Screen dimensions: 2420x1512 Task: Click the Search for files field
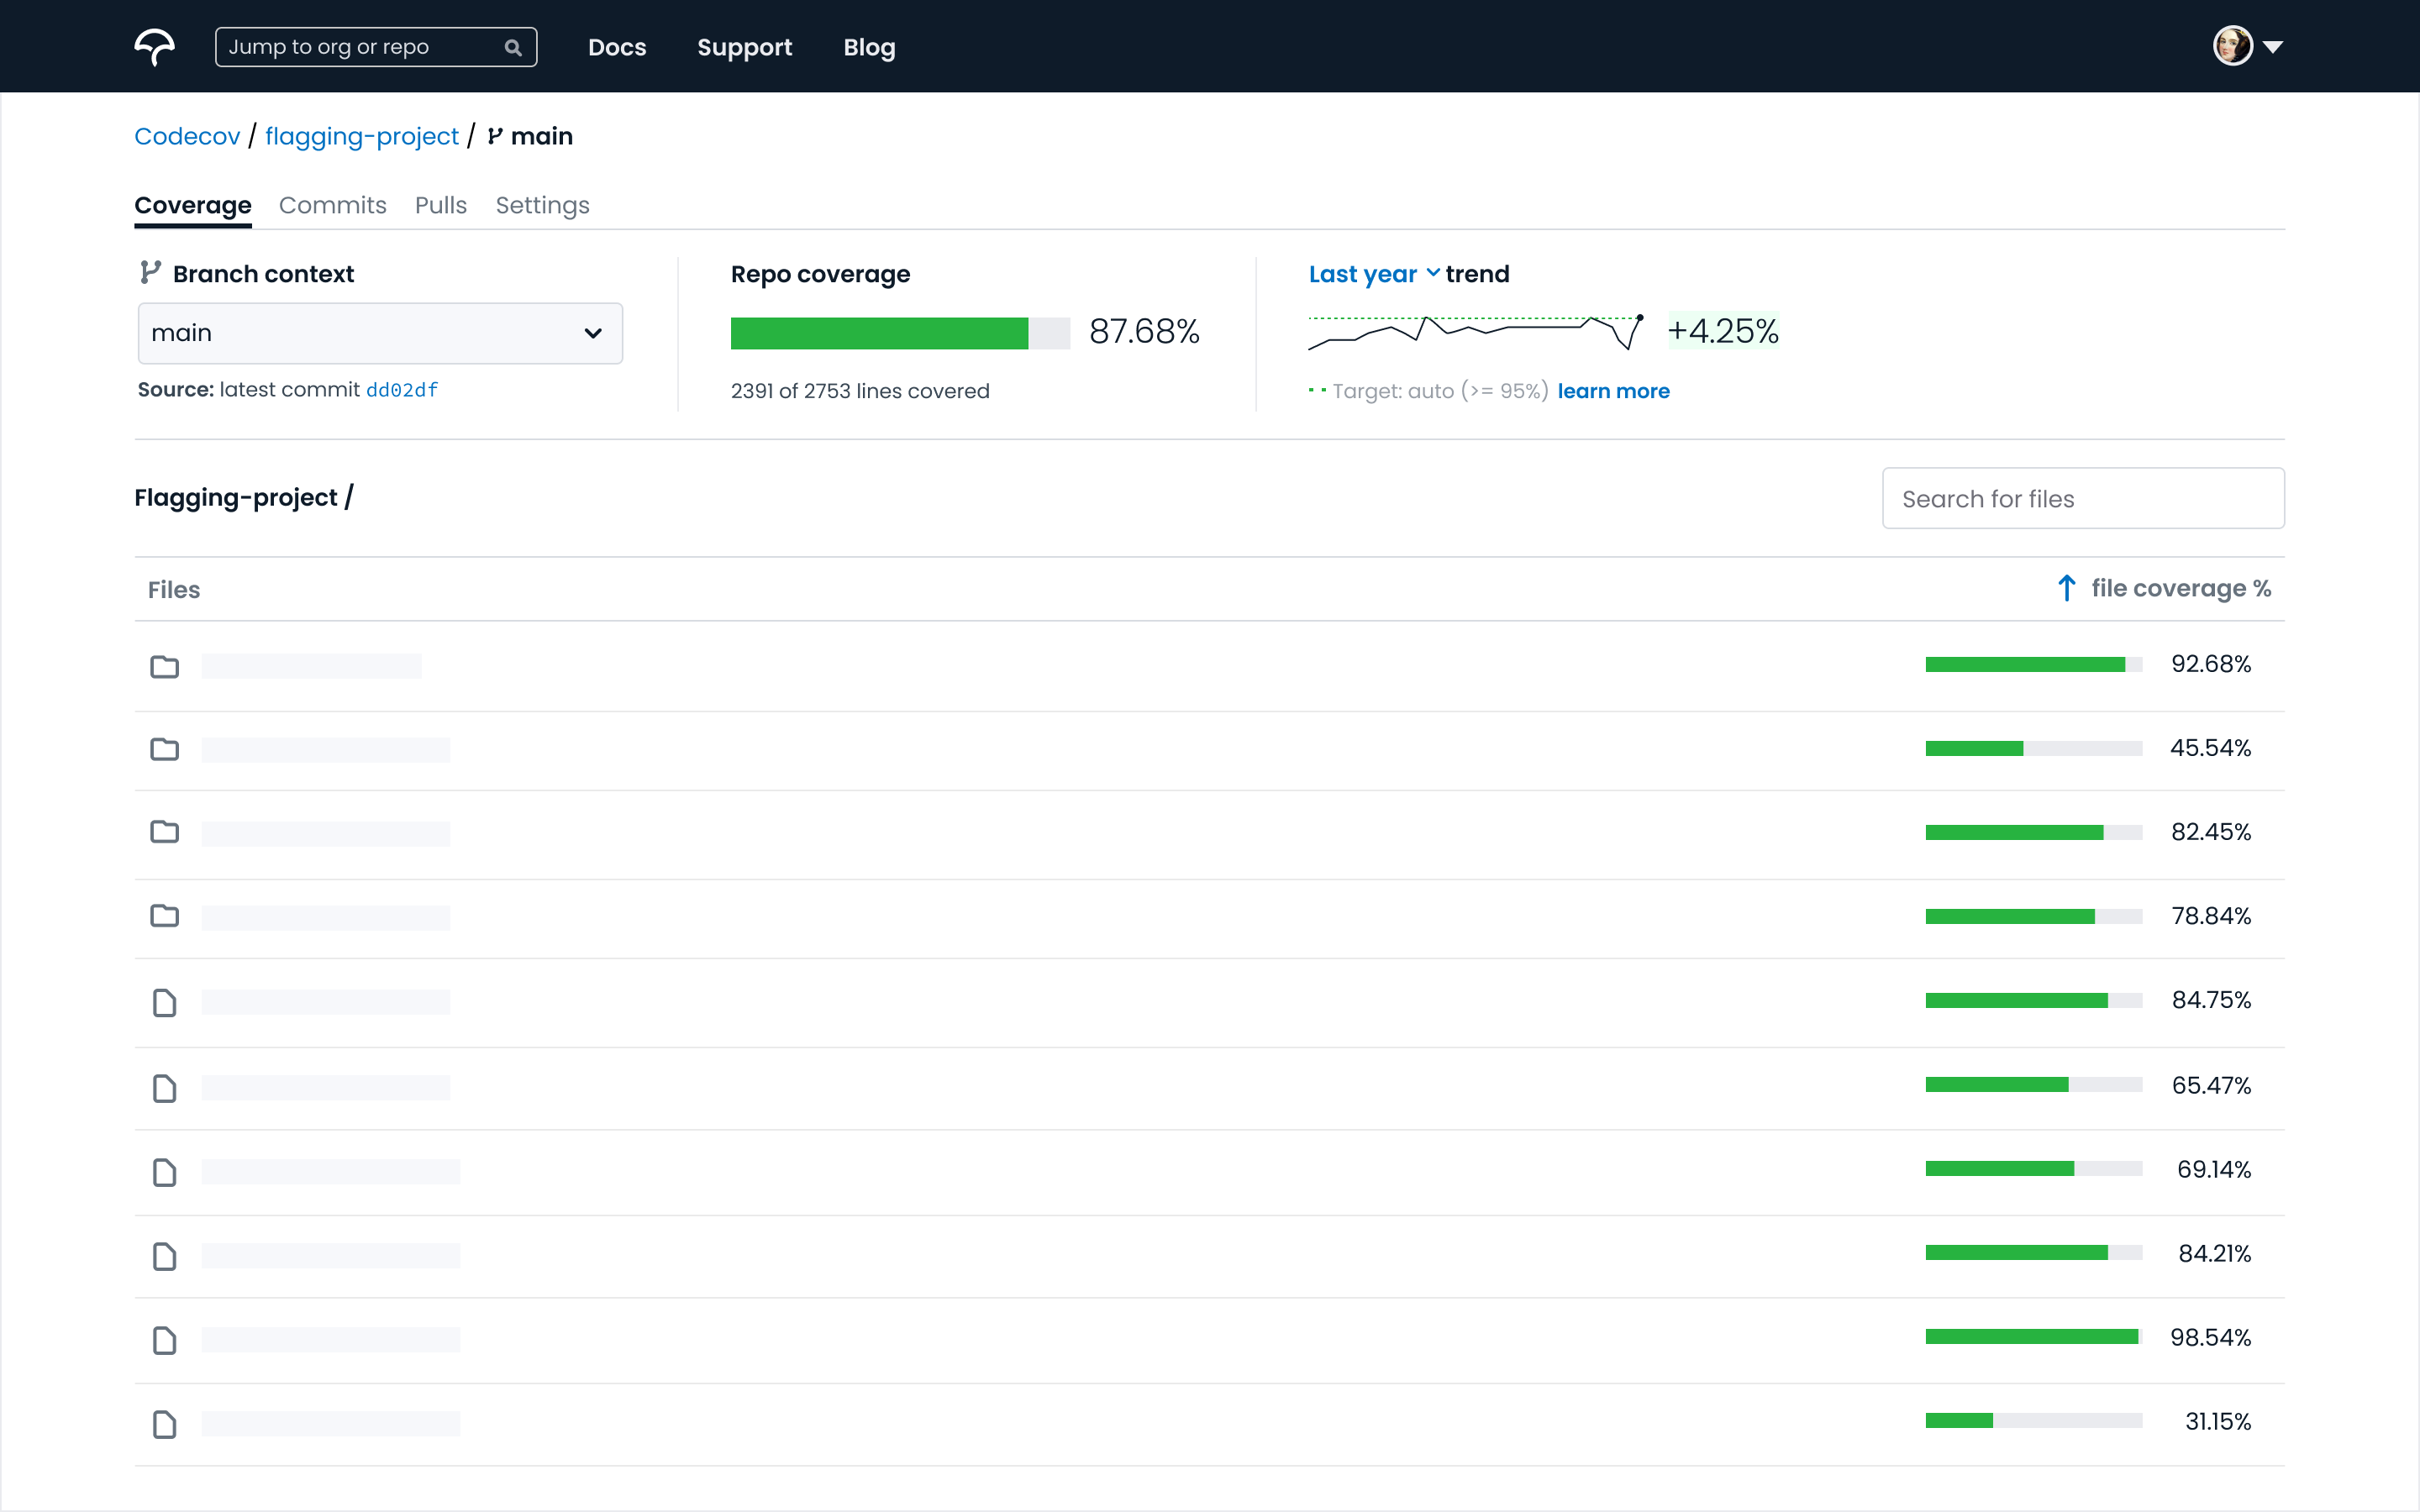coord(2083,498)
